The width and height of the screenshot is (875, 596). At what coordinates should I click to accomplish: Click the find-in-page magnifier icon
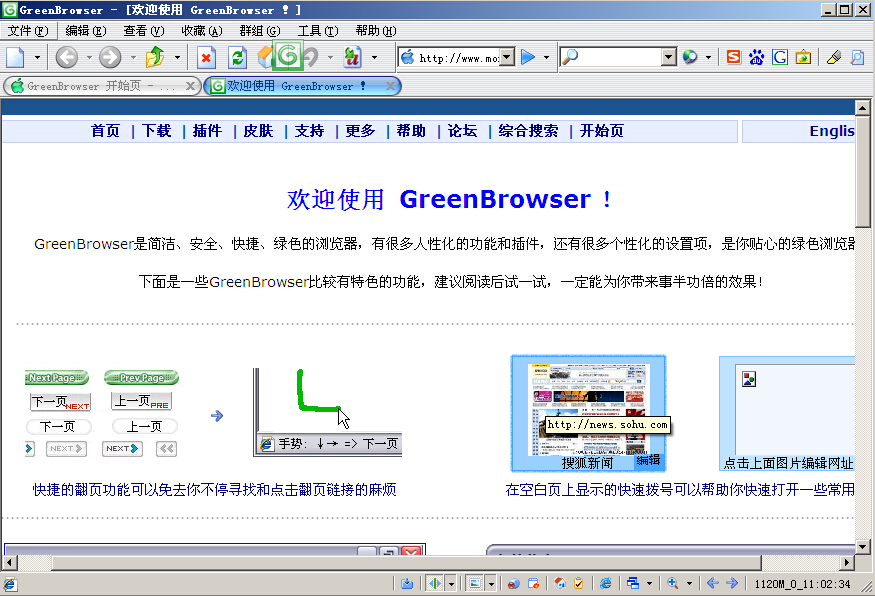(857, 57)
